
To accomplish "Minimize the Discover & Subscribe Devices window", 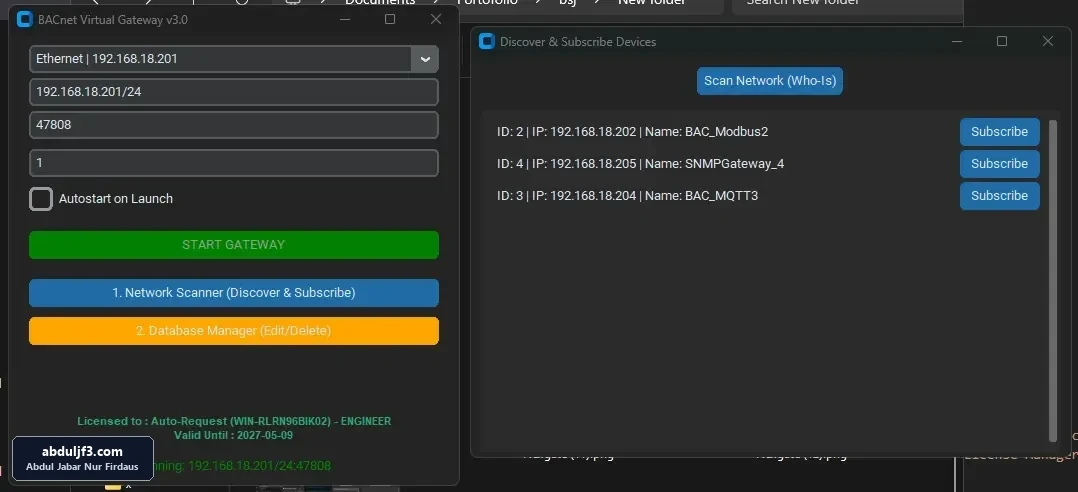I will point(957,41).
